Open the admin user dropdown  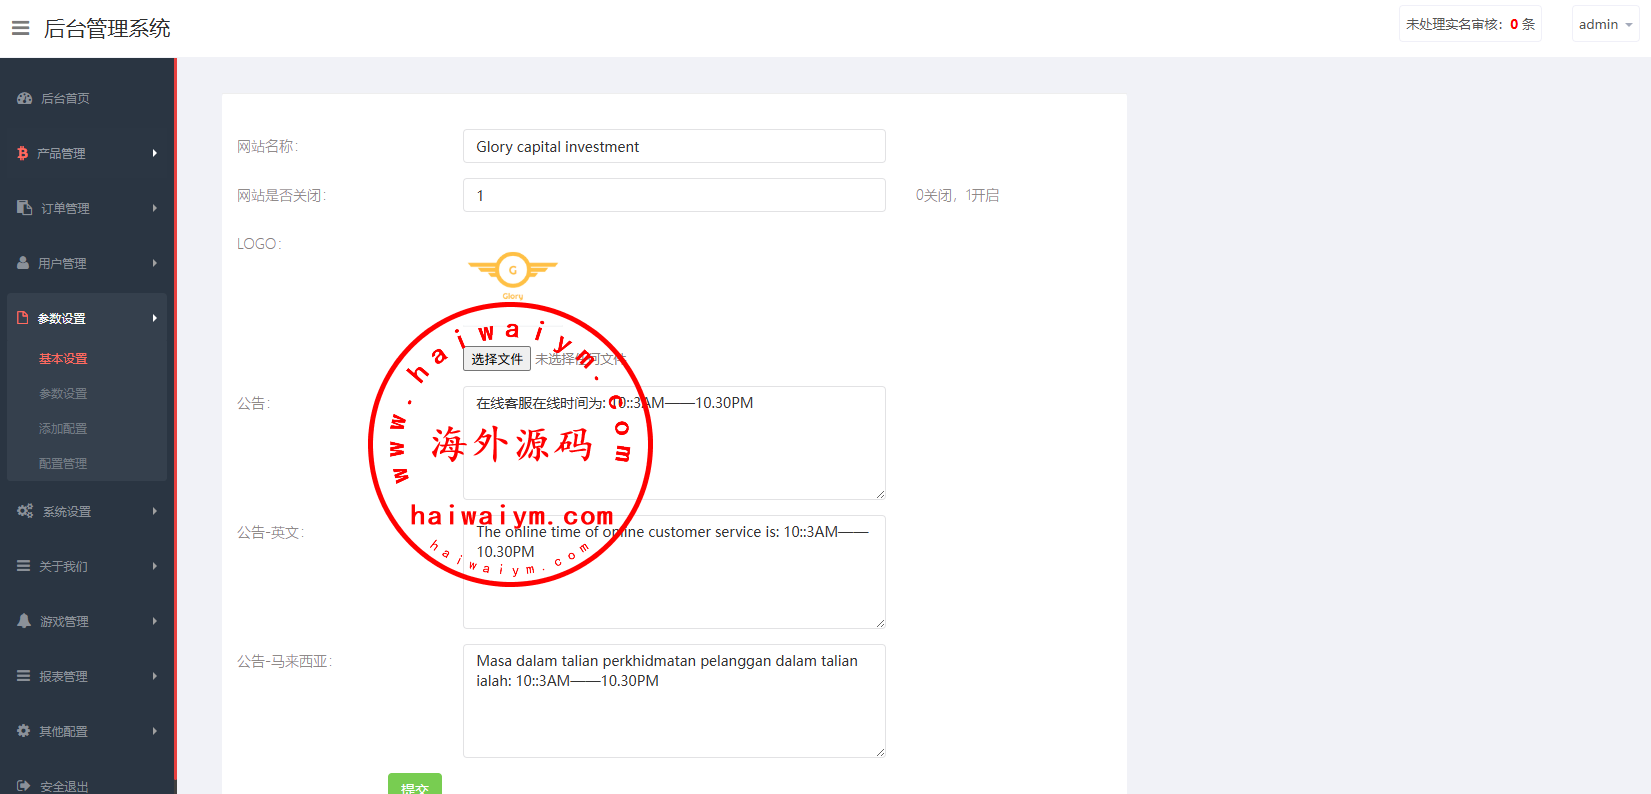coord(1604,24)
